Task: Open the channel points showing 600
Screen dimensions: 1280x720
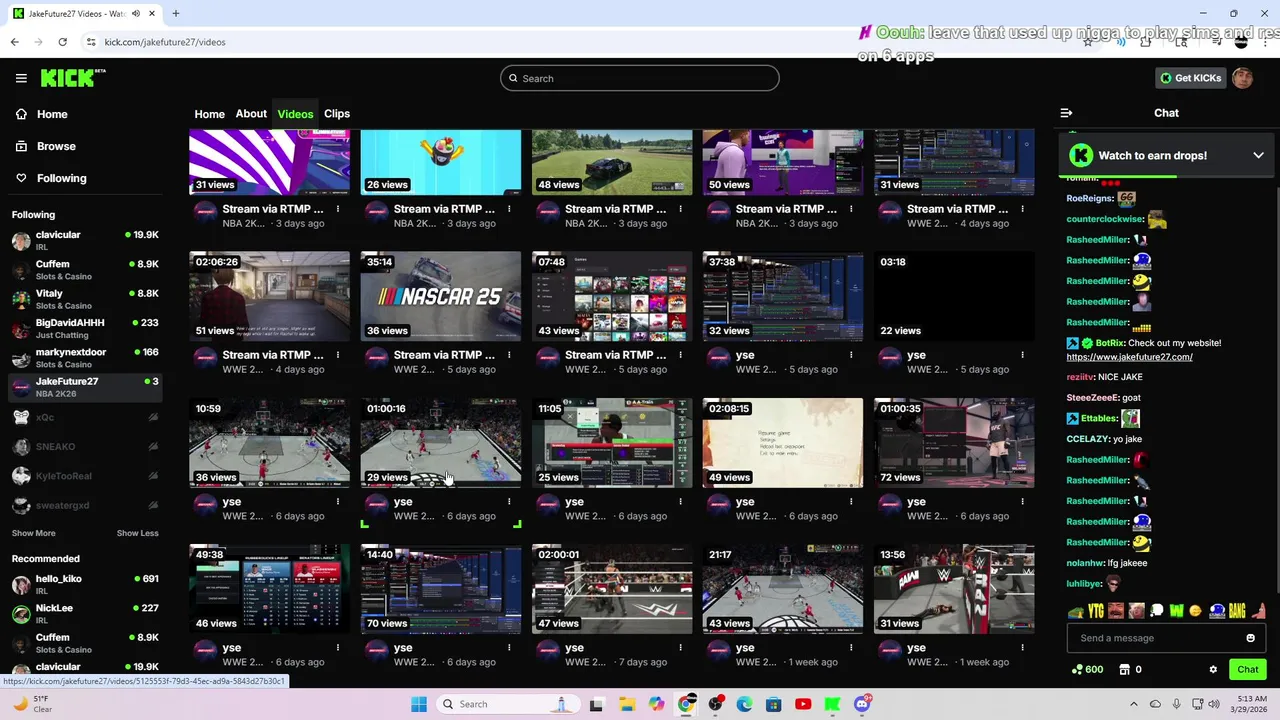Action: 1087,670
